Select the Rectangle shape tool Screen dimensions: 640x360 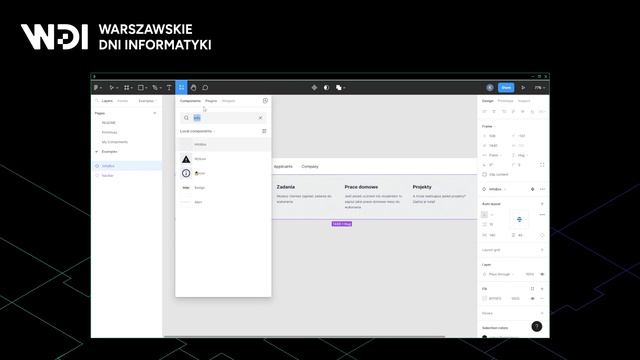pyautogui.click(x=140, y=88)
